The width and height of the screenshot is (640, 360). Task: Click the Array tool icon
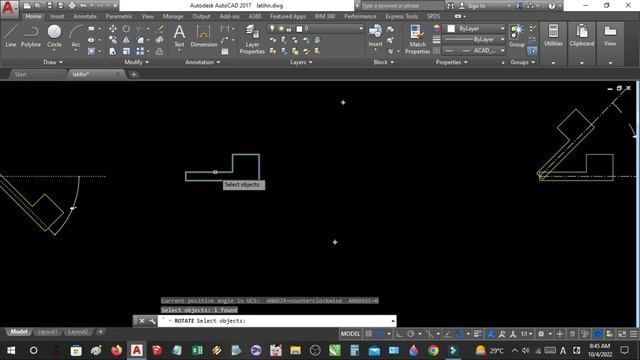(140, 51)
